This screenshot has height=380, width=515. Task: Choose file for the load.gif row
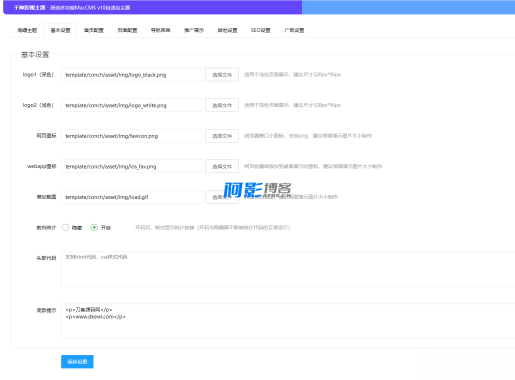[x=222, y=197]
